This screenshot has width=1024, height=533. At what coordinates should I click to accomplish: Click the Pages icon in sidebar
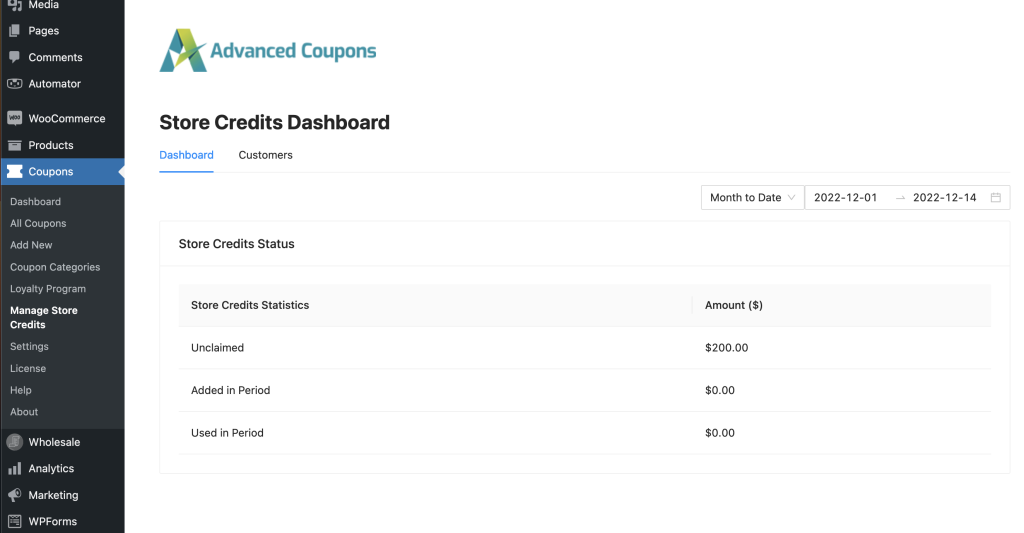click(14, 31)
